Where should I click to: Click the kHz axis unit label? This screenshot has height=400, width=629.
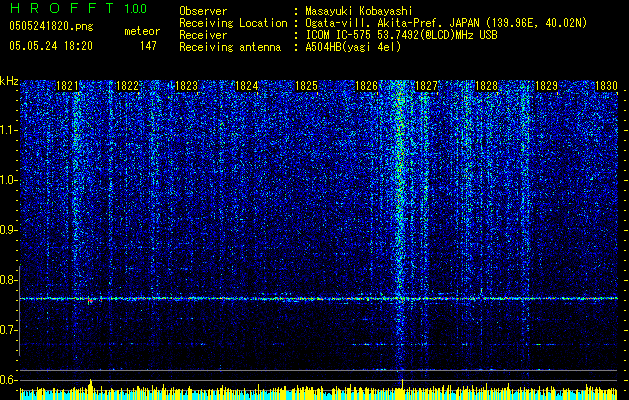coord(9,81)
